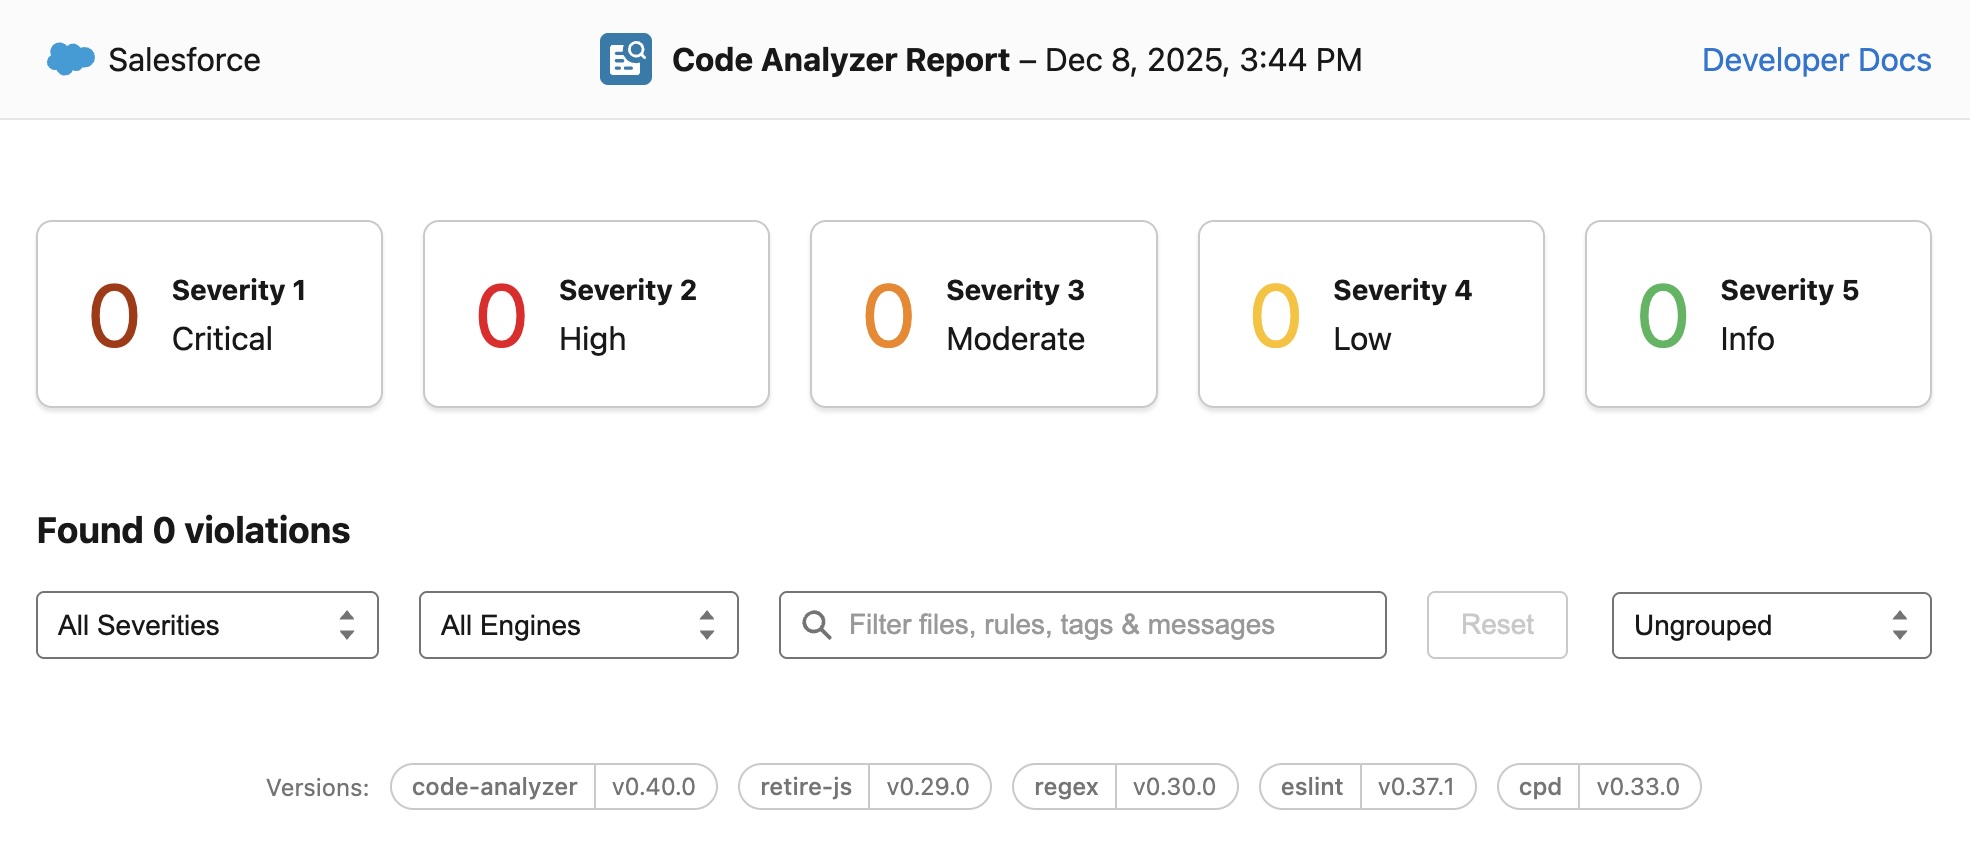Click the Code Analyzer report icon
Viewport: 1970px width, 850px height.
[626, 59]
